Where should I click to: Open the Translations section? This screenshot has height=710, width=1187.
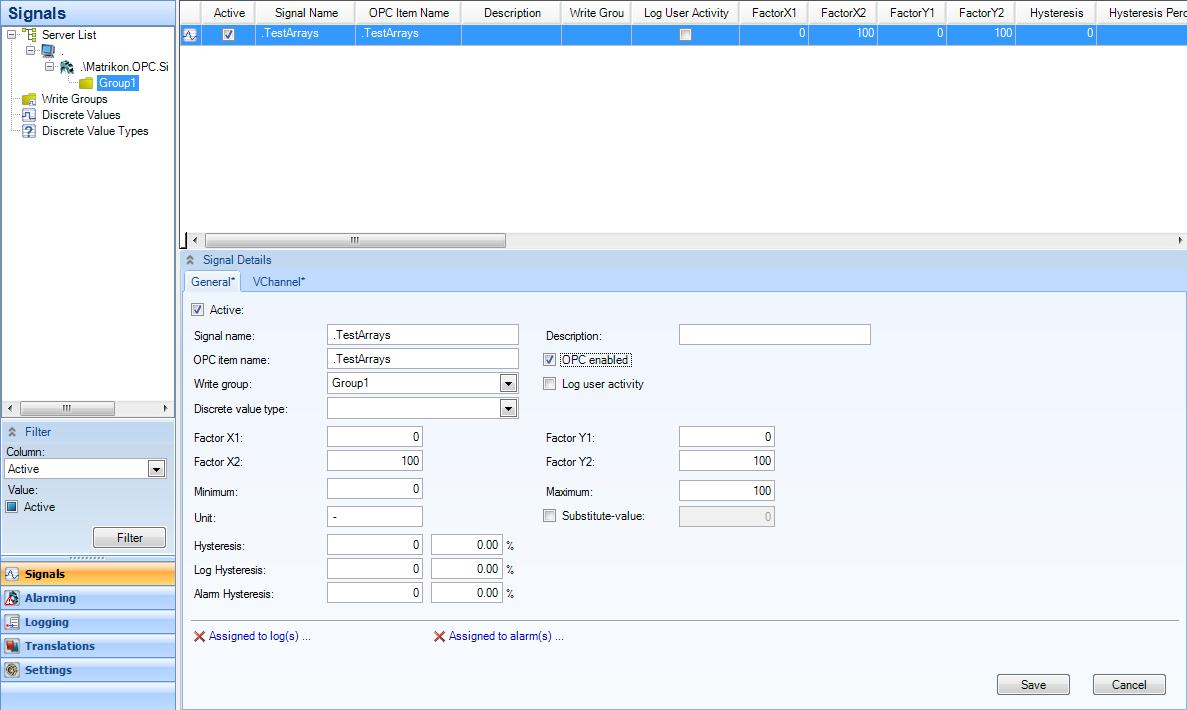59,646
